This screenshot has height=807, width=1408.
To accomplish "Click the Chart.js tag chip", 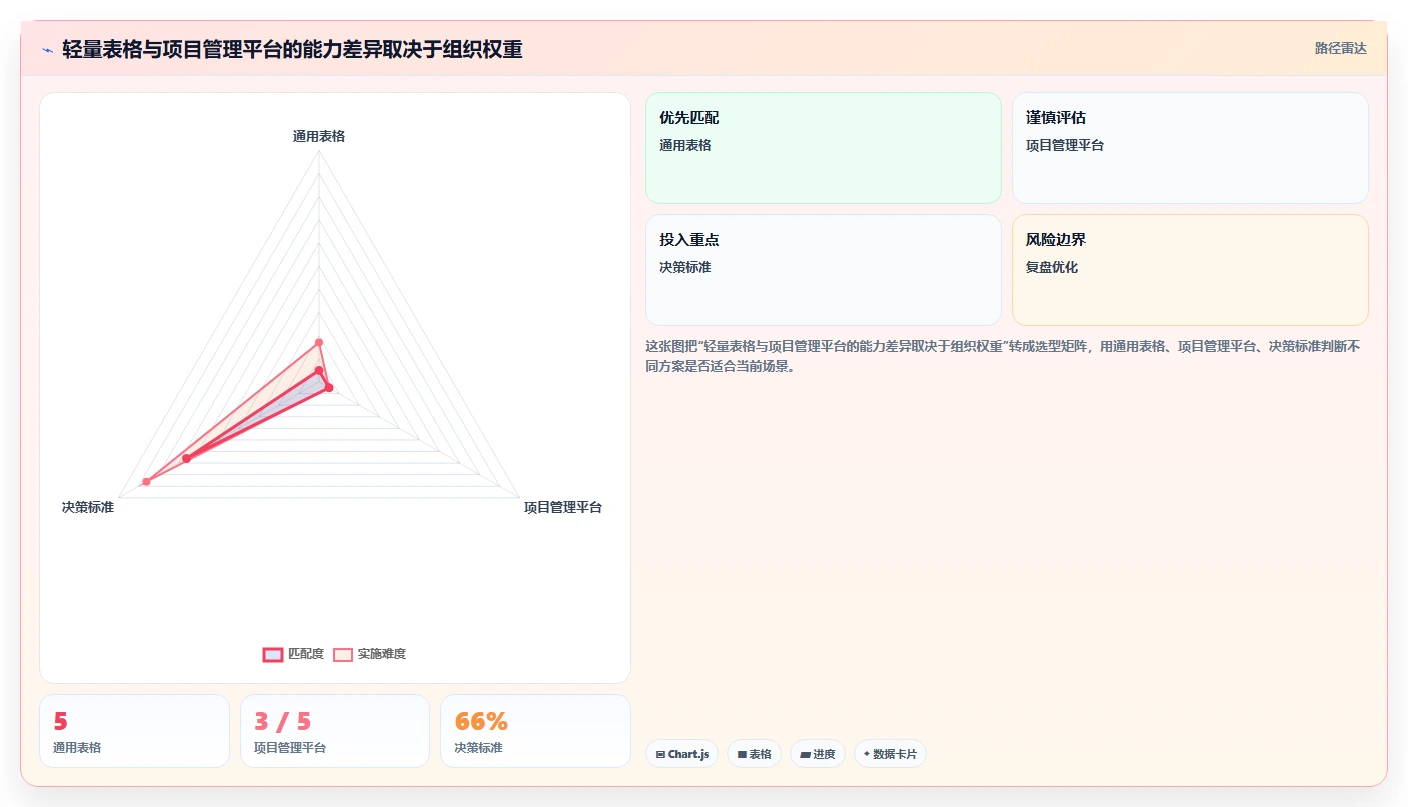I will pos(682,754).
